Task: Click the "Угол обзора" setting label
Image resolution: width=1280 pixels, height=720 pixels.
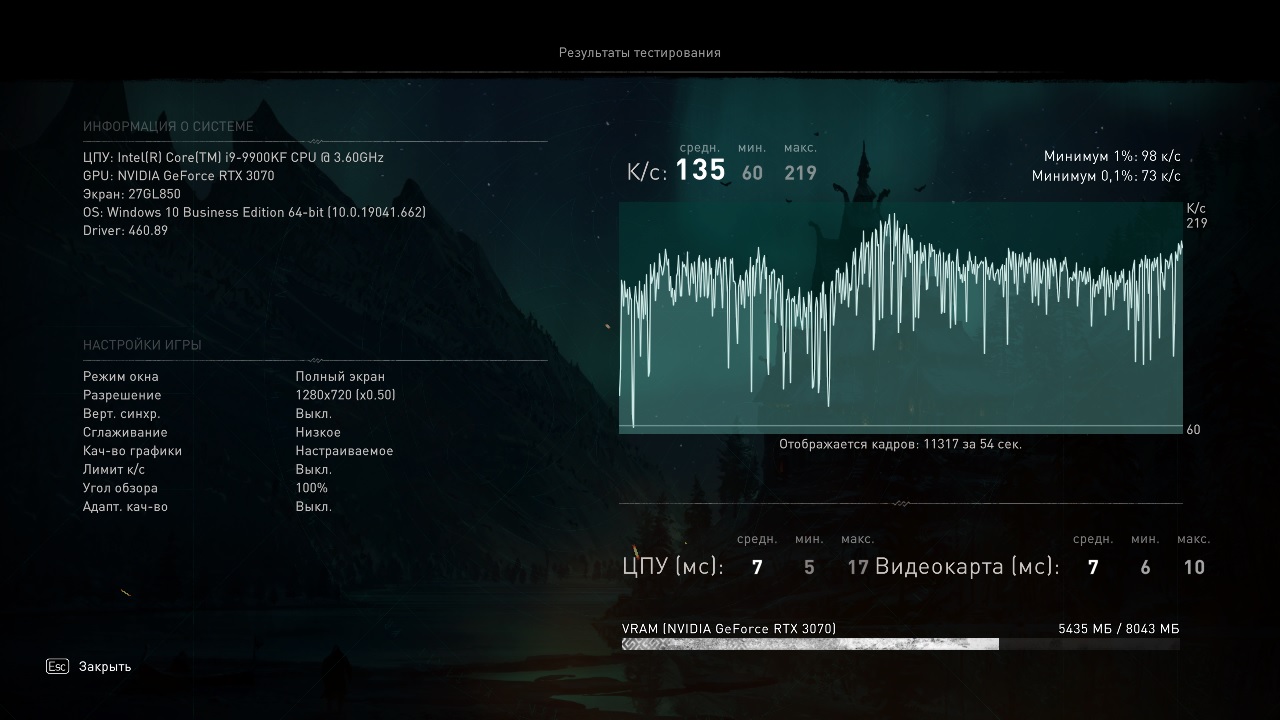Action: 120,488
